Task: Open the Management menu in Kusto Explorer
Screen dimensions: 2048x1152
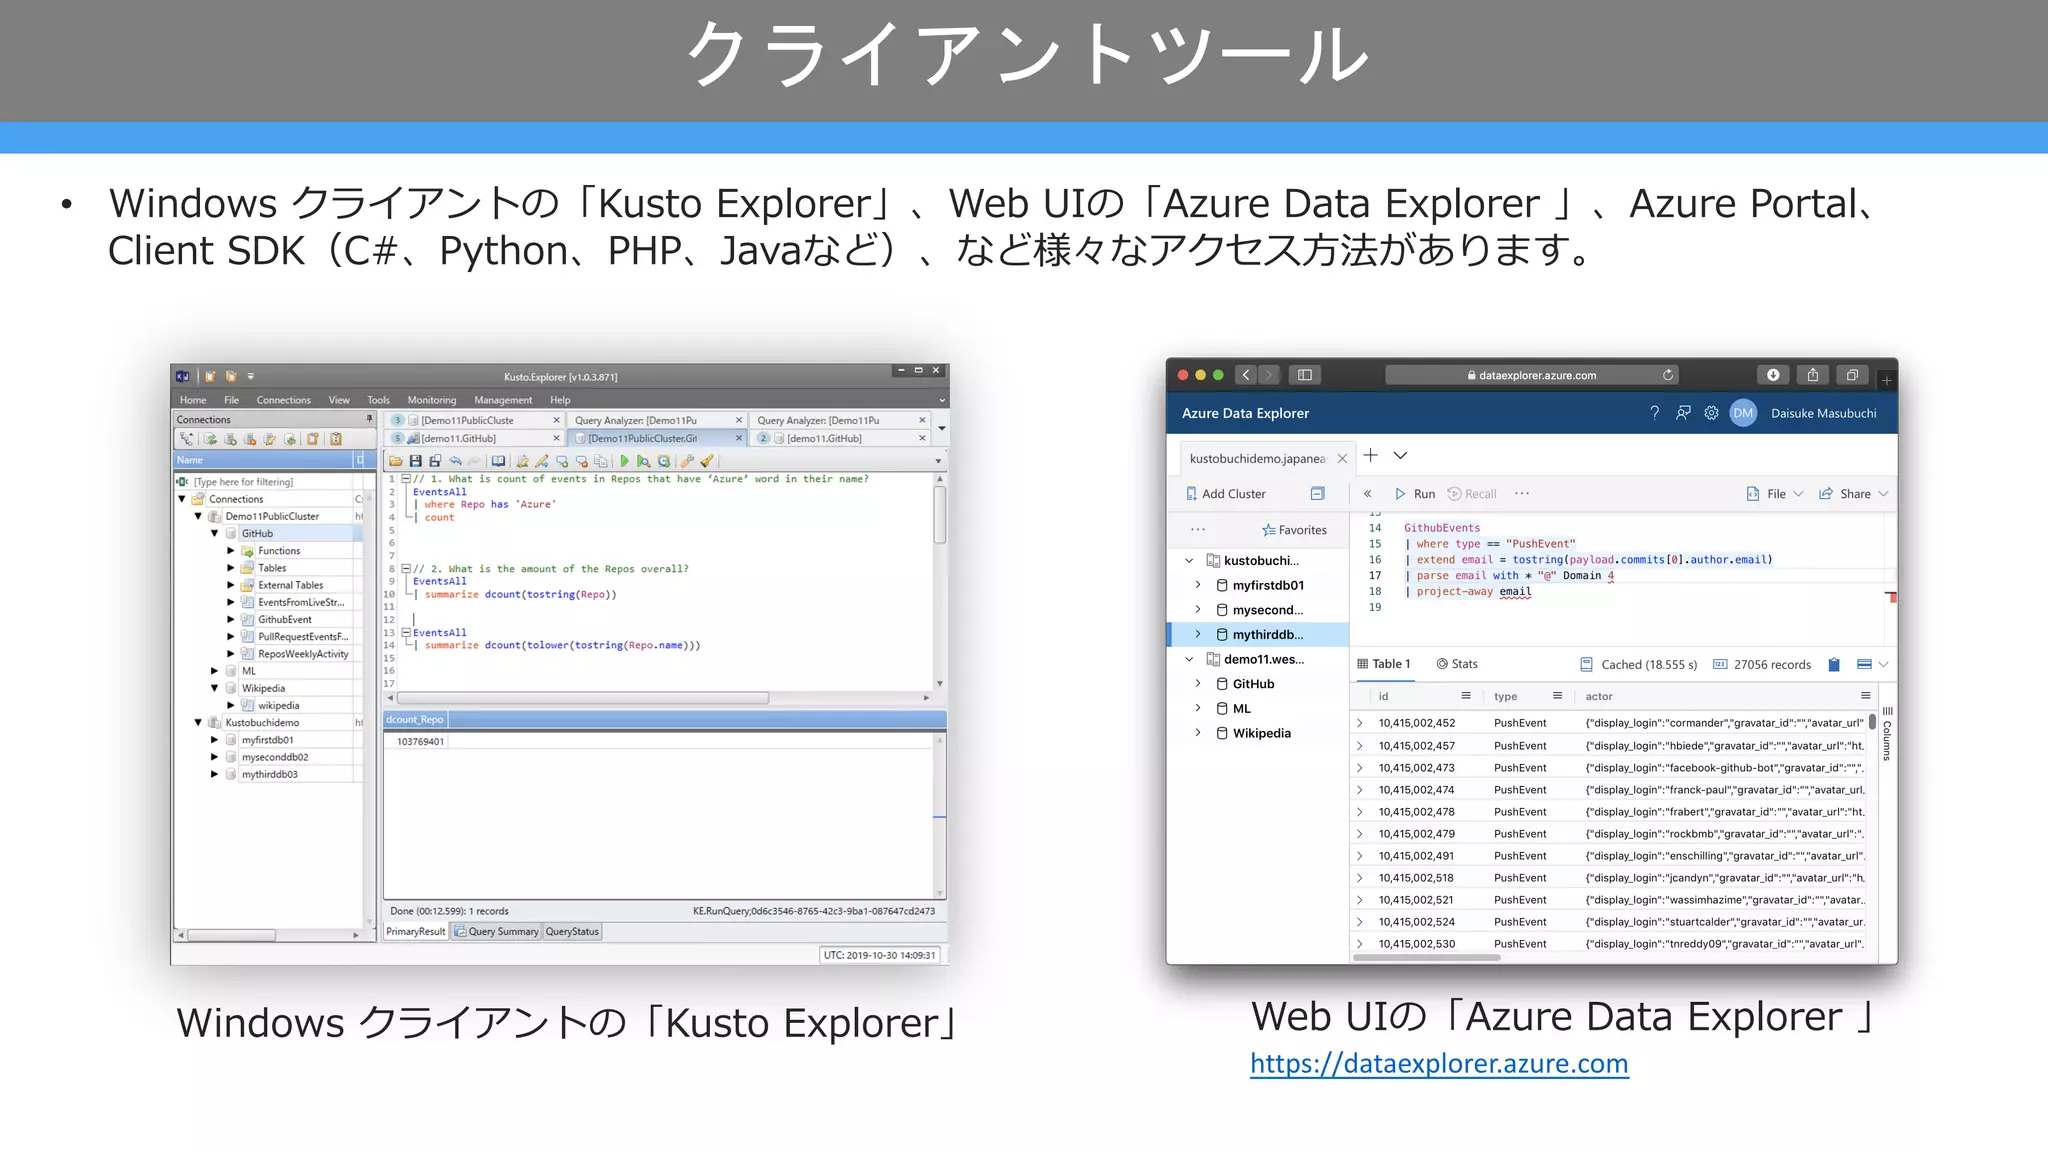Action: coord(503,400)
